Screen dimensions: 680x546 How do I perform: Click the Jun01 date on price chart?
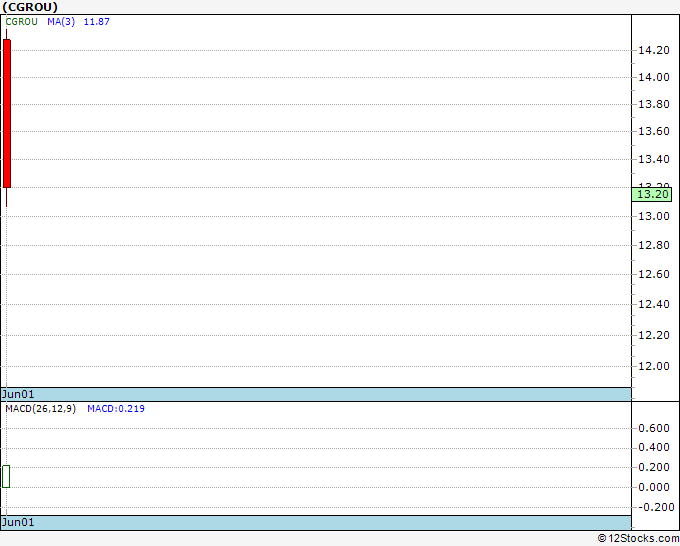point(18,394)
